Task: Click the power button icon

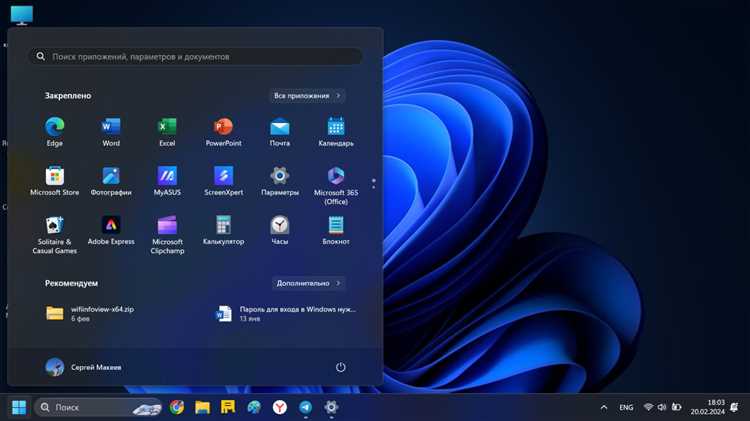Action: 341,367
